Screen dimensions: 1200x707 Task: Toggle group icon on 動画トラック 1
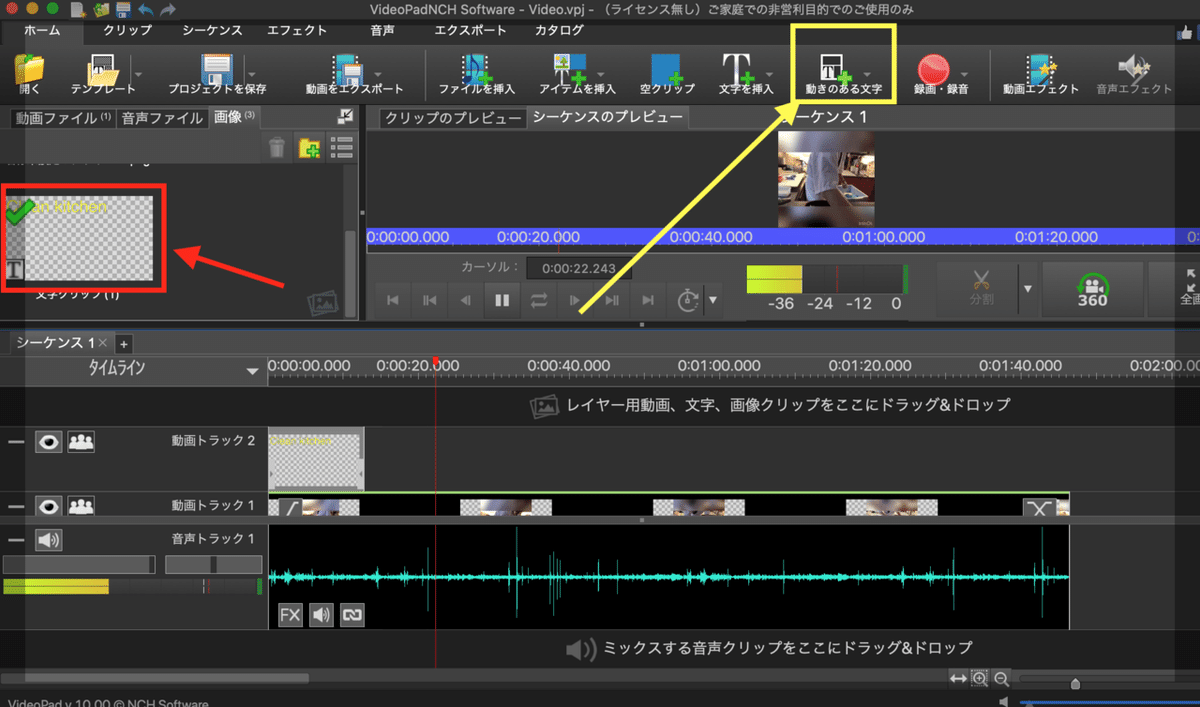(x=81, y=507)
